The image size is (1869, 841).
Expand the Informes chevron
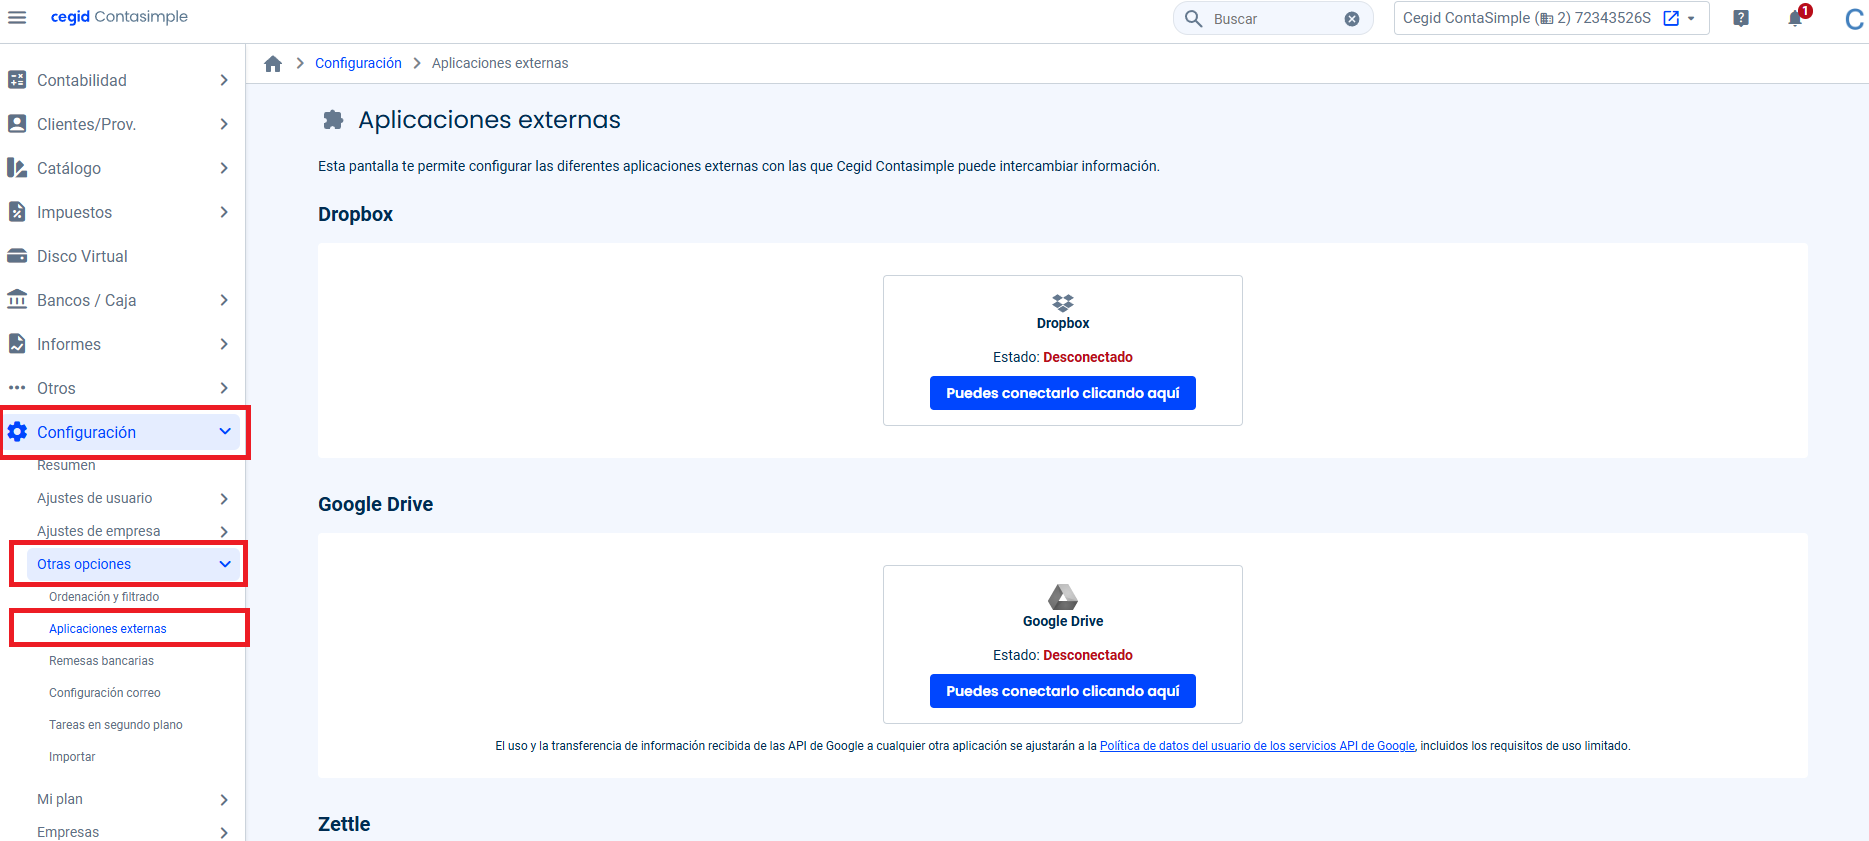click(224, 344)
